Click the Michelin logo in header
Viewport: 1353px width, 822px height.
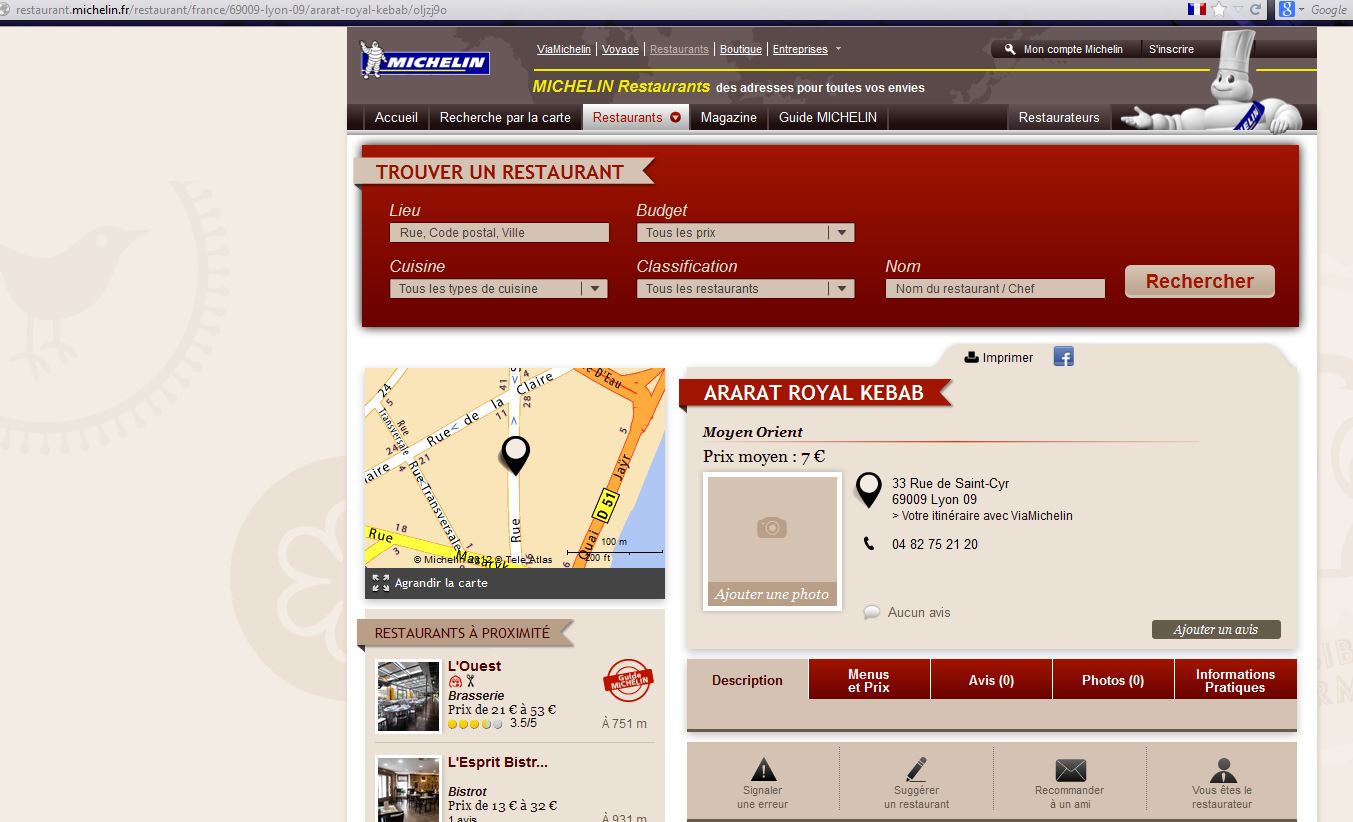(x=424, y=63)
